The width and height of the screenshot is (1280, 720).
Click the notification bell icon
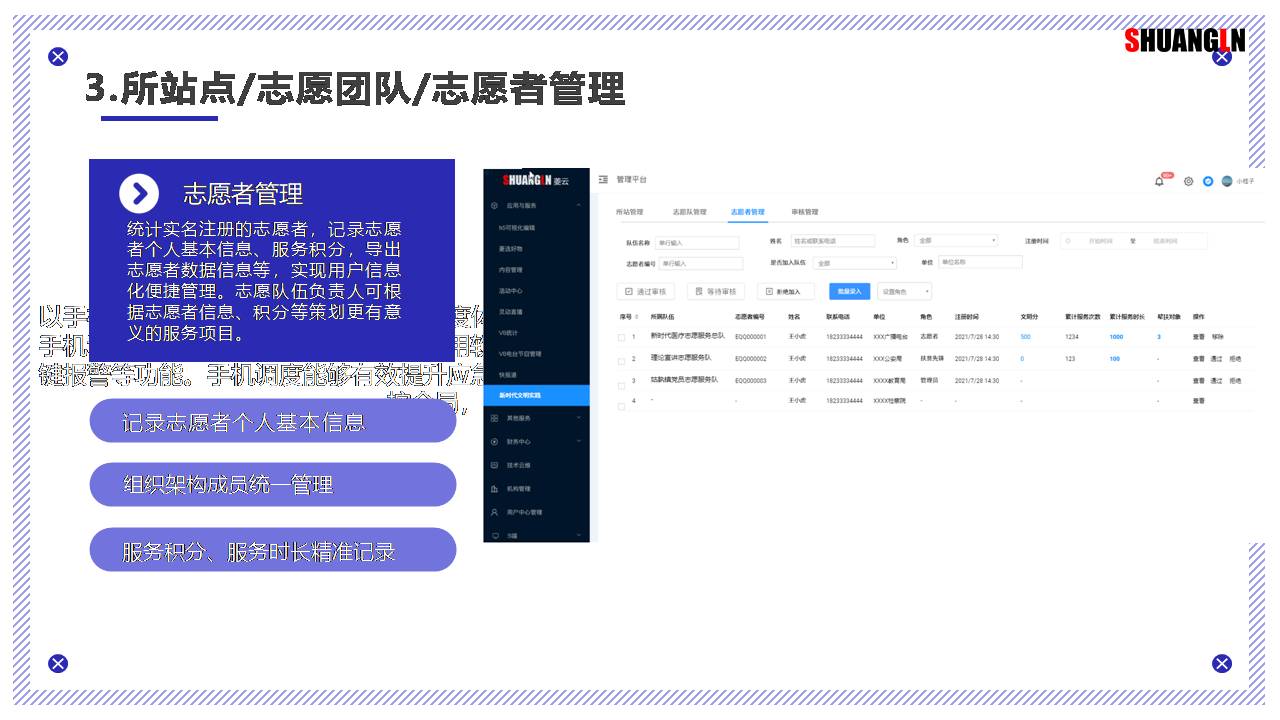(x=1159, y=181)
